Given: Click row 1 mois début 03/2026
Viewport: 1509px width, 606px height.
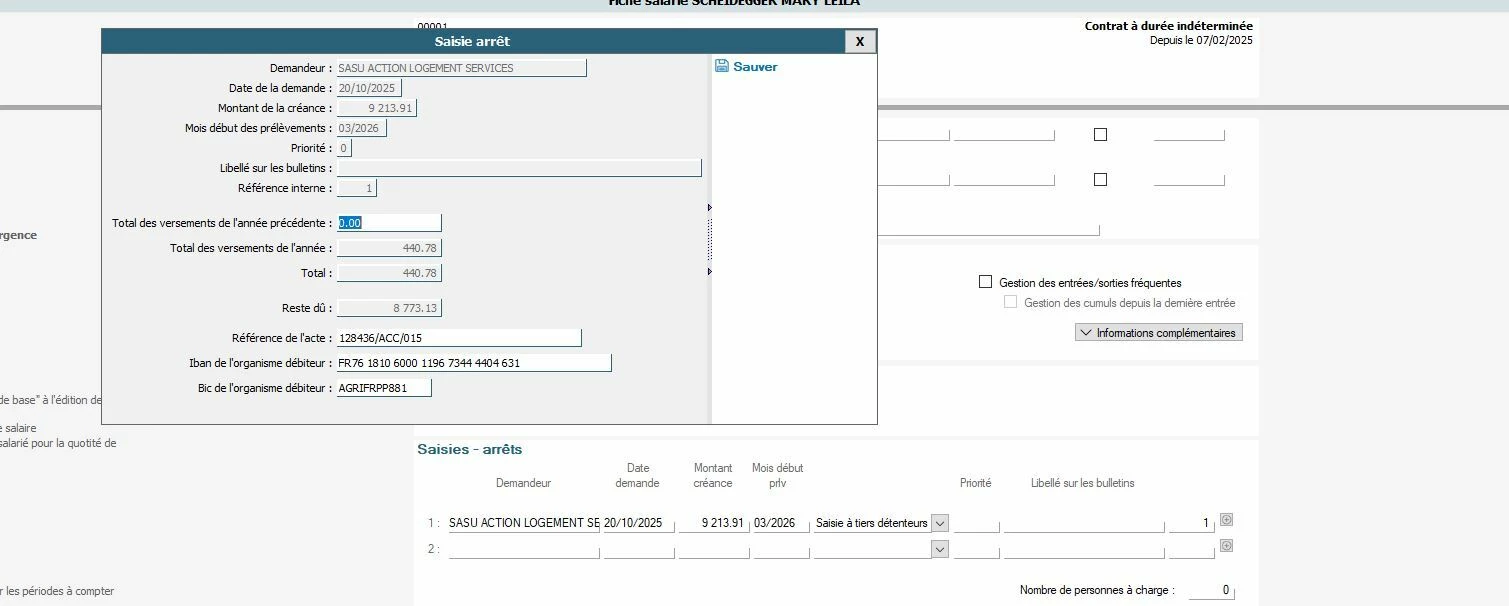Looking at the screenshot, I should (x=781, y=523).
